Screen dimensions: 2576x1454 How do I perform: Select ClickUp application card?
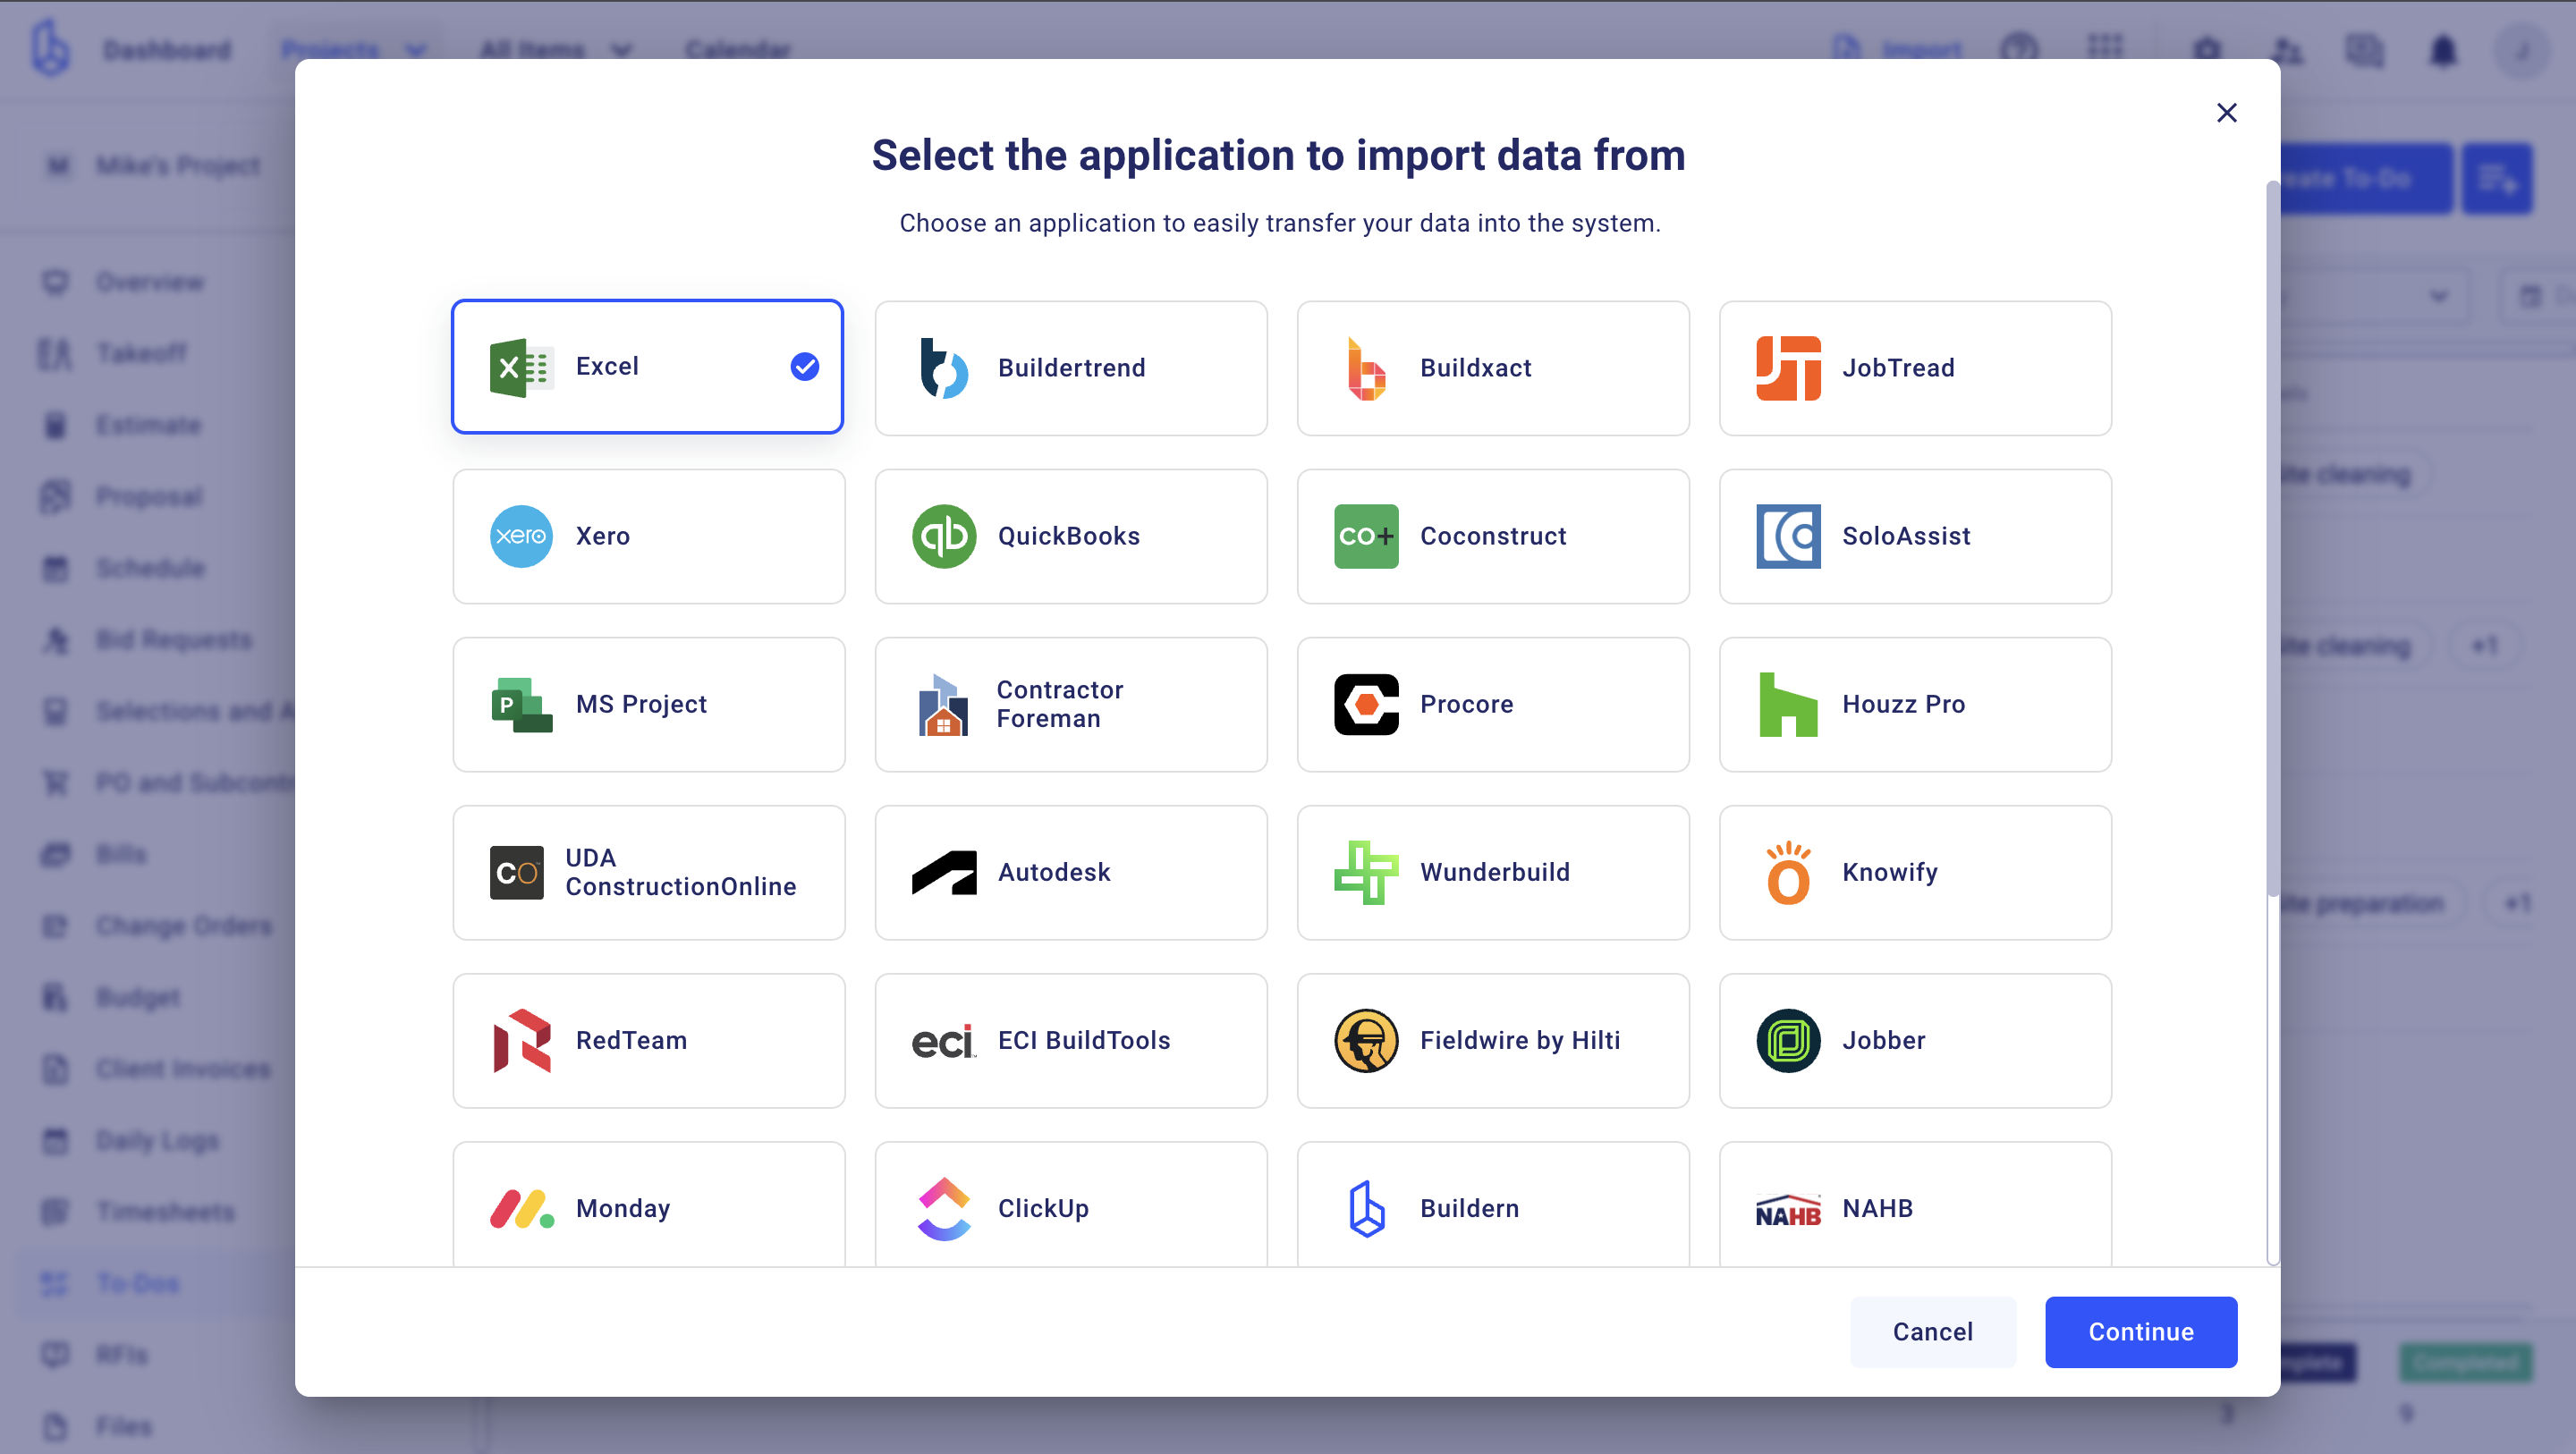coord(1071,1204)
